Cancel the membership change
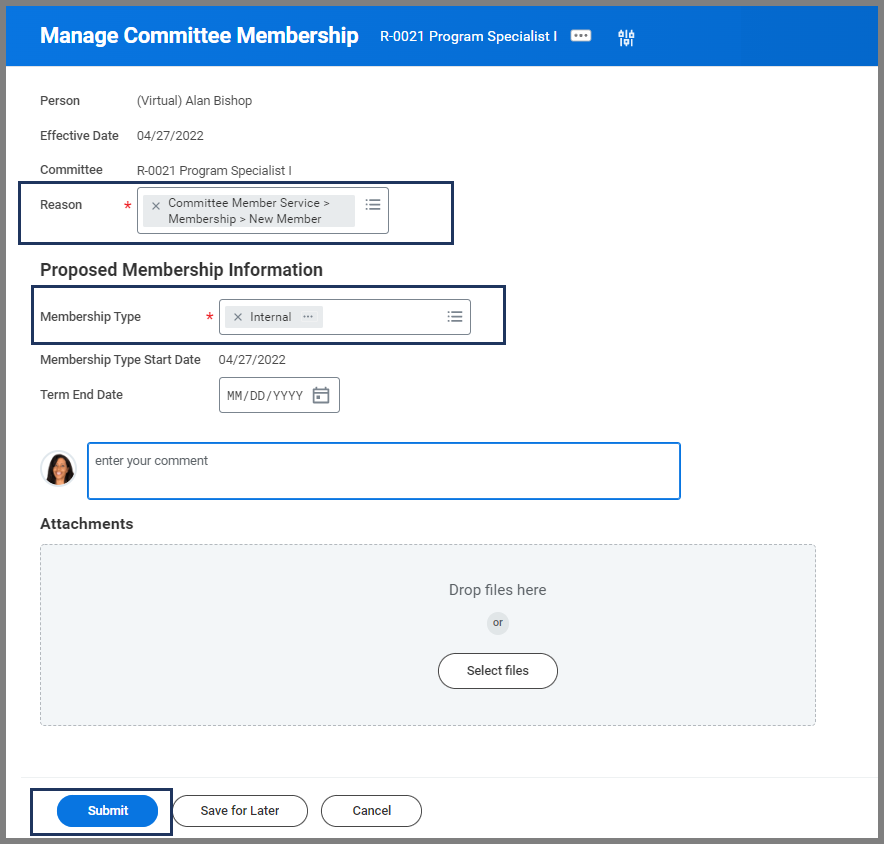The width and height of the screenshot is (884, 844). pyautogui.click(x=372, y=811)
